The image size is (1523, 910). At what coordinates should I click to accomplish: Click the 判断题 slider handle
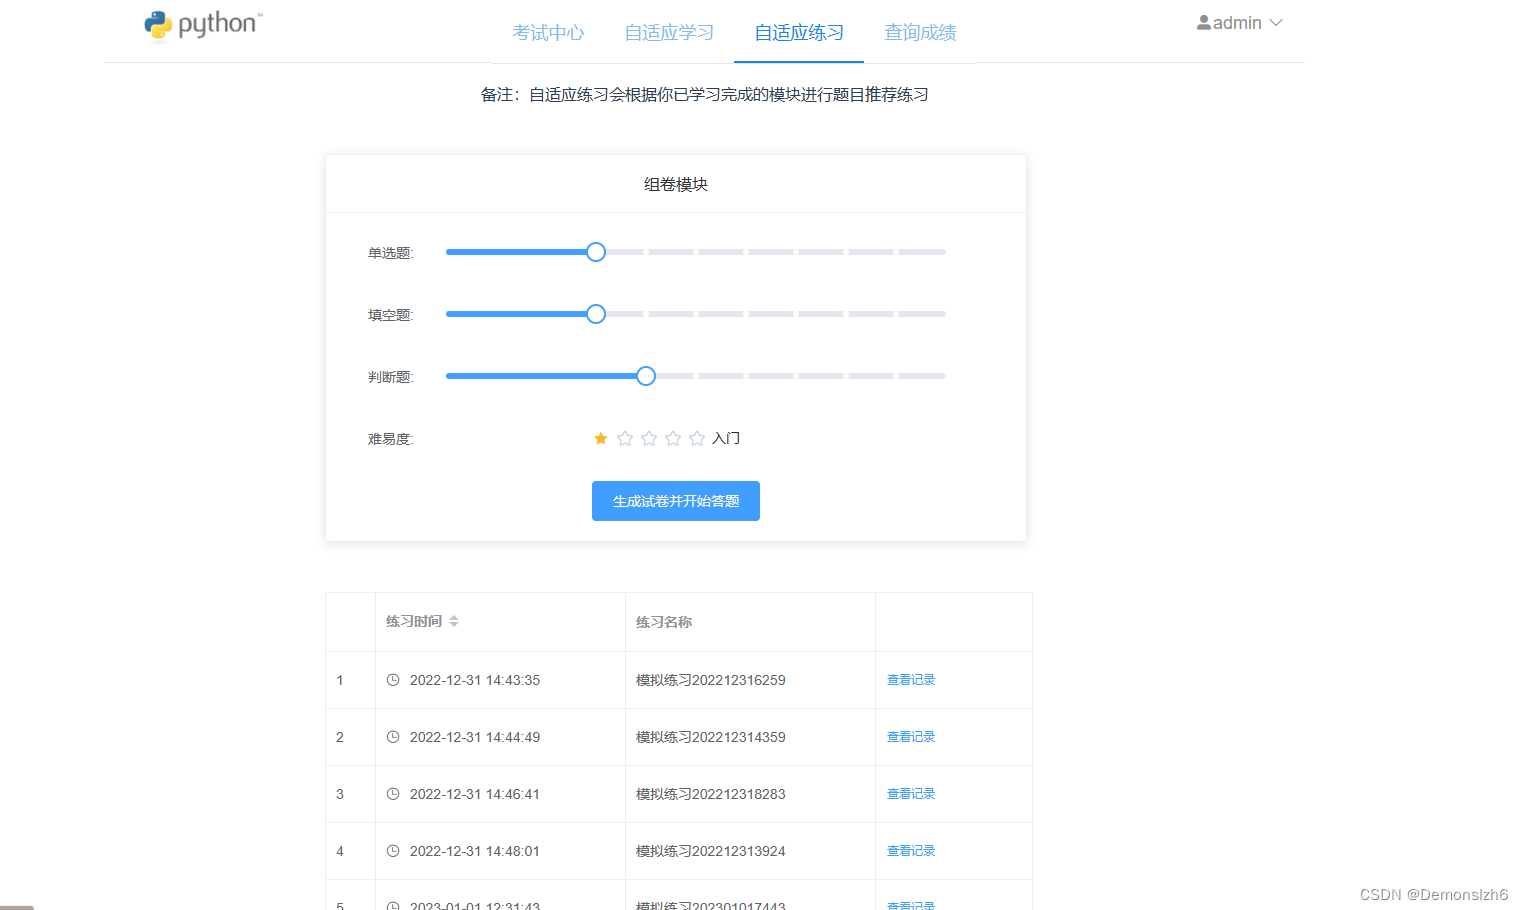[x=646, y=376]
